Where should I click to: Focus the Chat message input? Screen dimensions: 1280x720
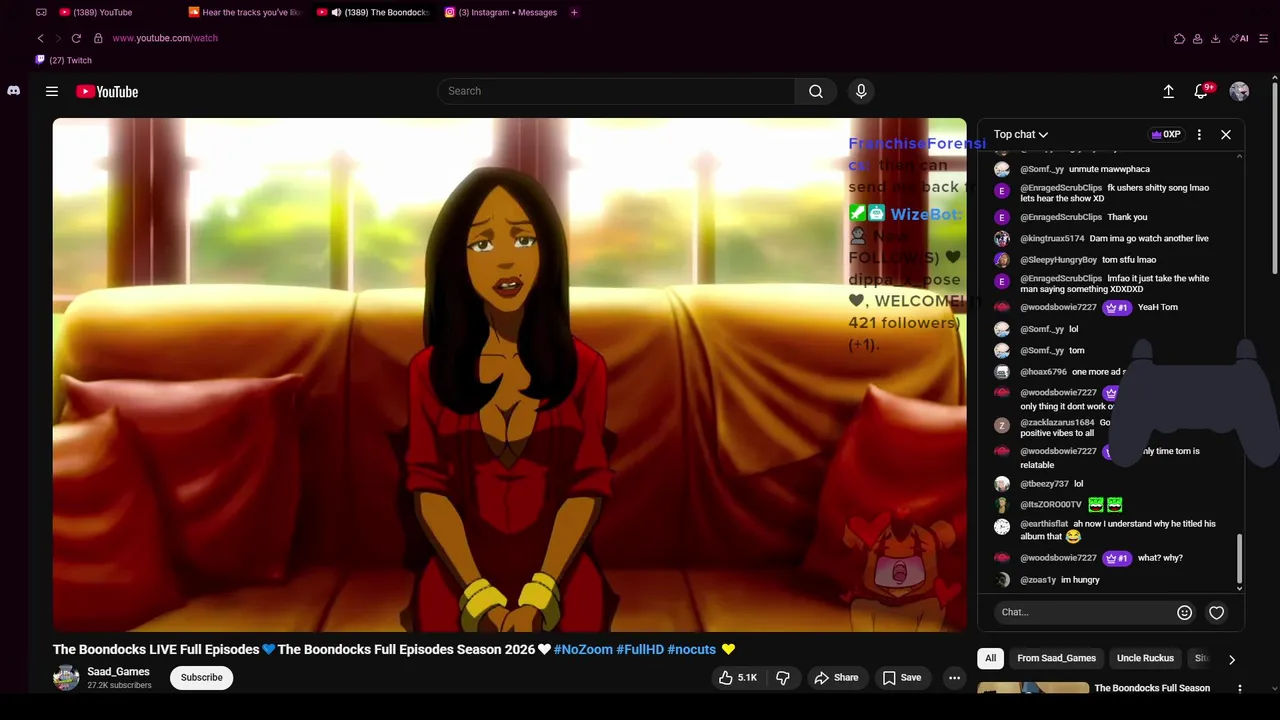(x=1085, y=612)
